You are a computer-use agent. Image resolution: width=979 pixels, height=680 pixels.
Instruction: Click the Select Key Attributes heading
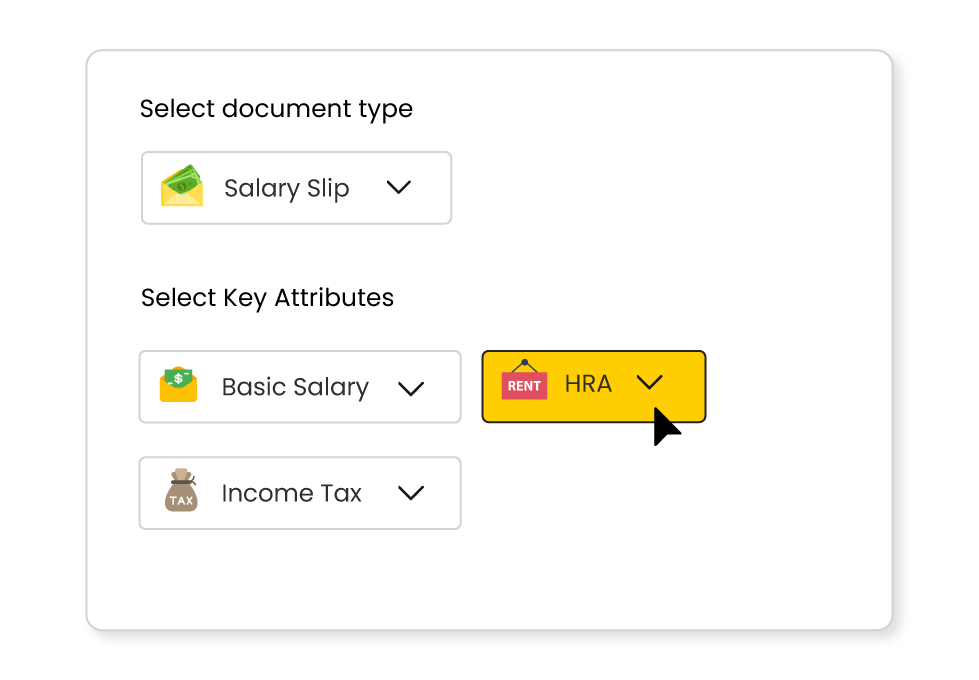267,297
